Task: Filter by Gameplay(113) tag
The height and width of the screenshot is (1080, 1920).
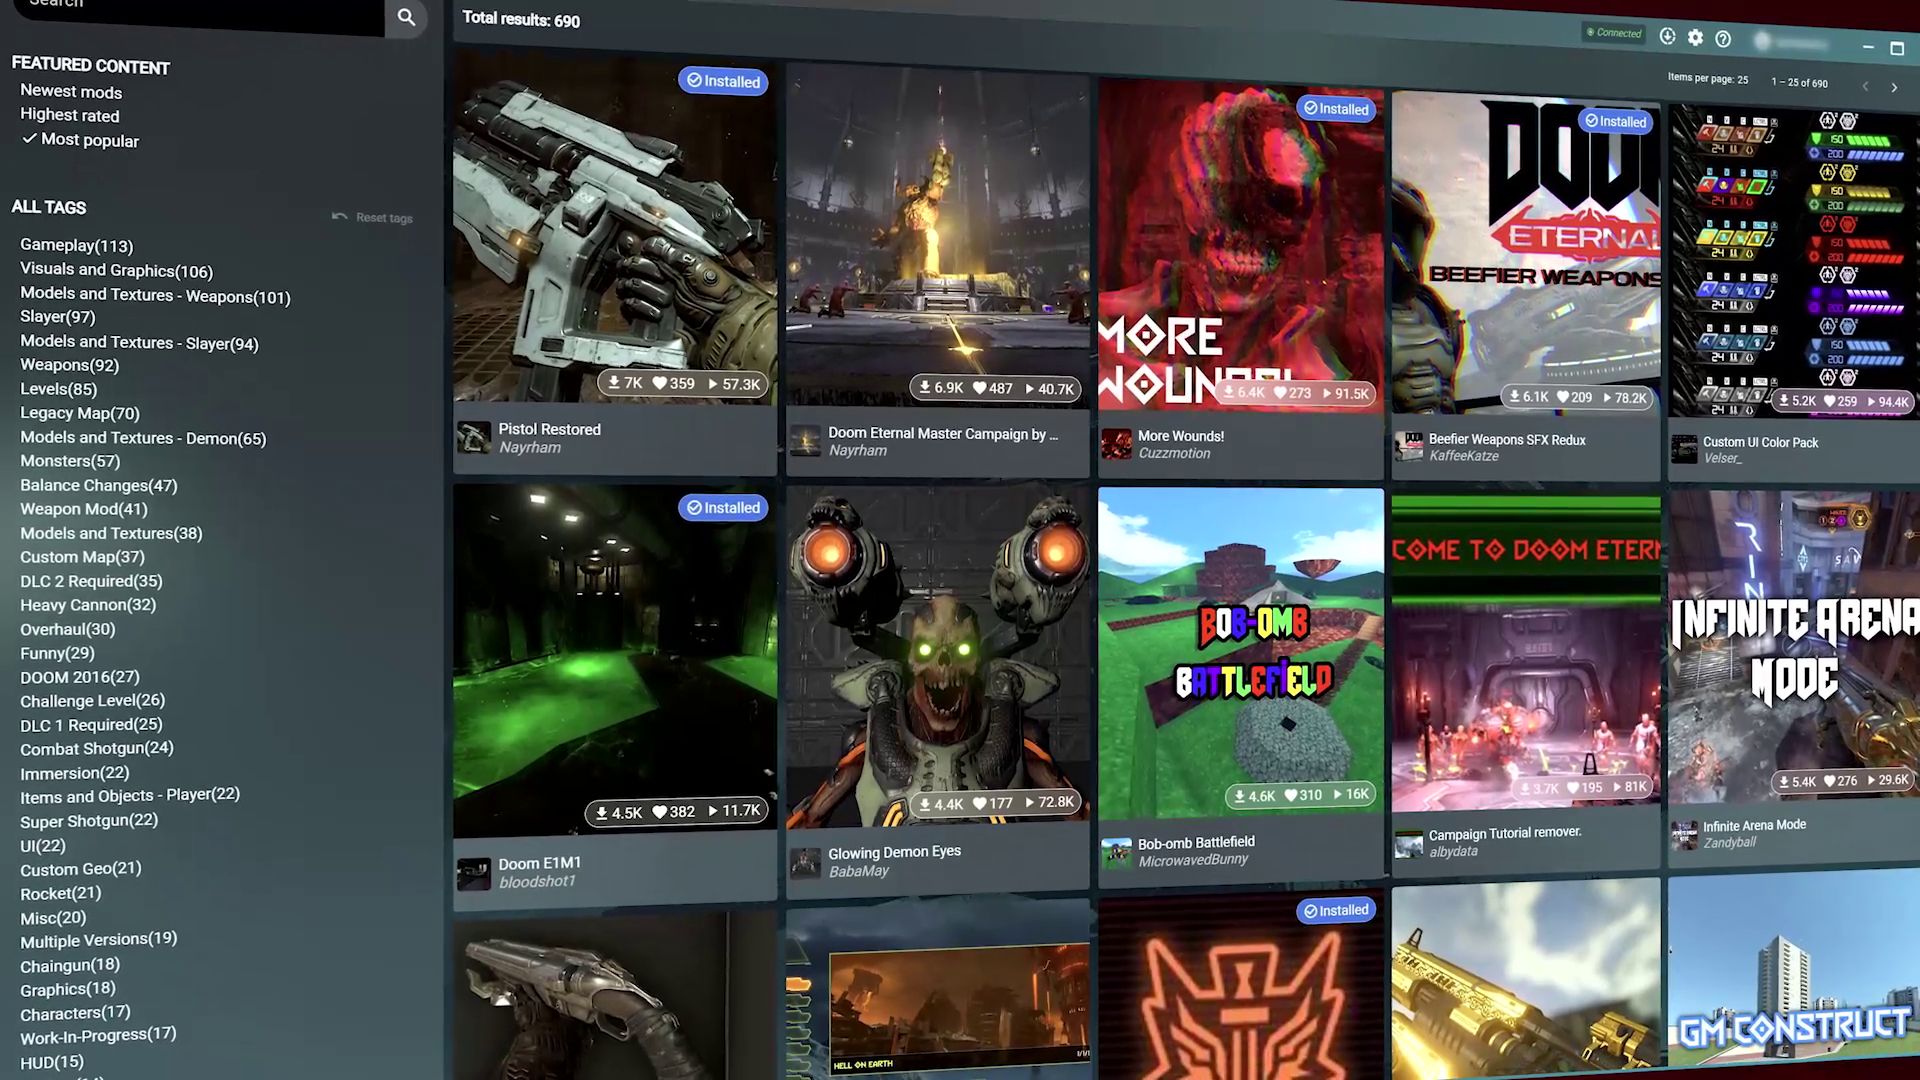Action: click(77, 246)
